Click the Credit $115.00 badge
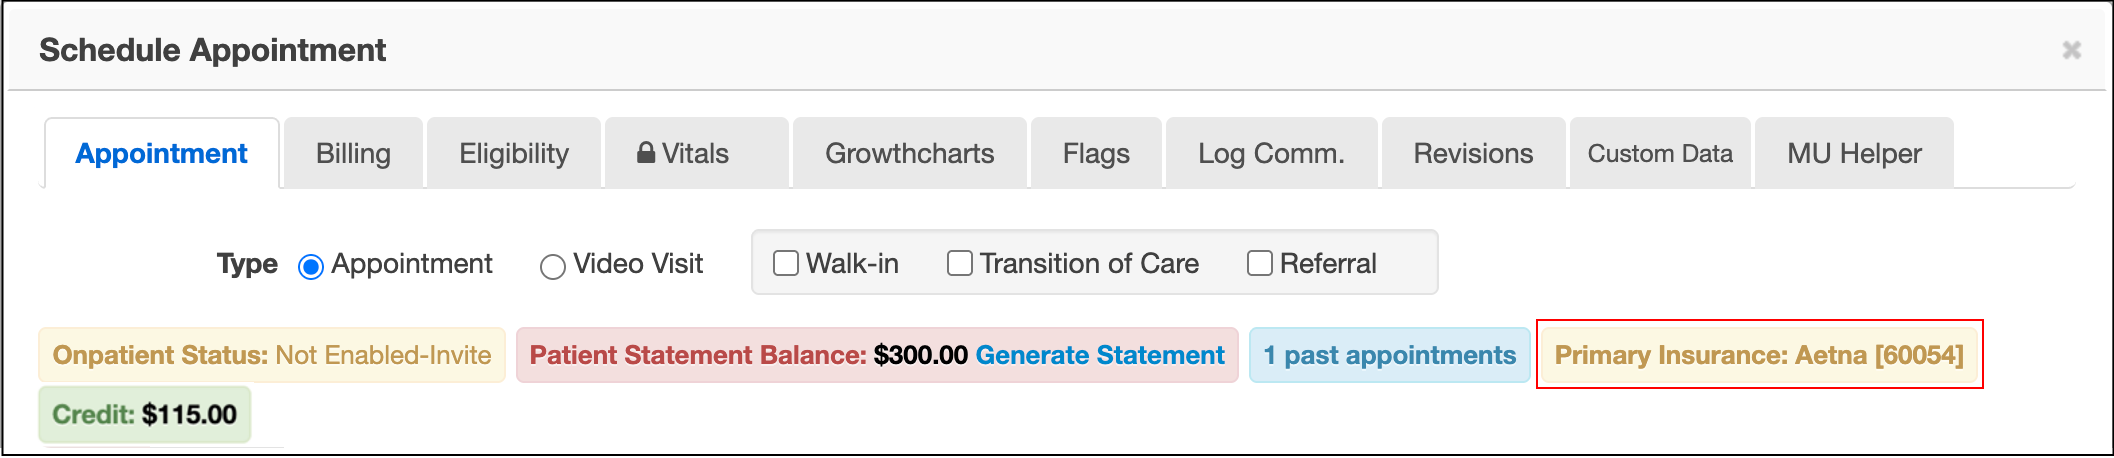The image size is (2114, 458). click(x=145, y=415)
